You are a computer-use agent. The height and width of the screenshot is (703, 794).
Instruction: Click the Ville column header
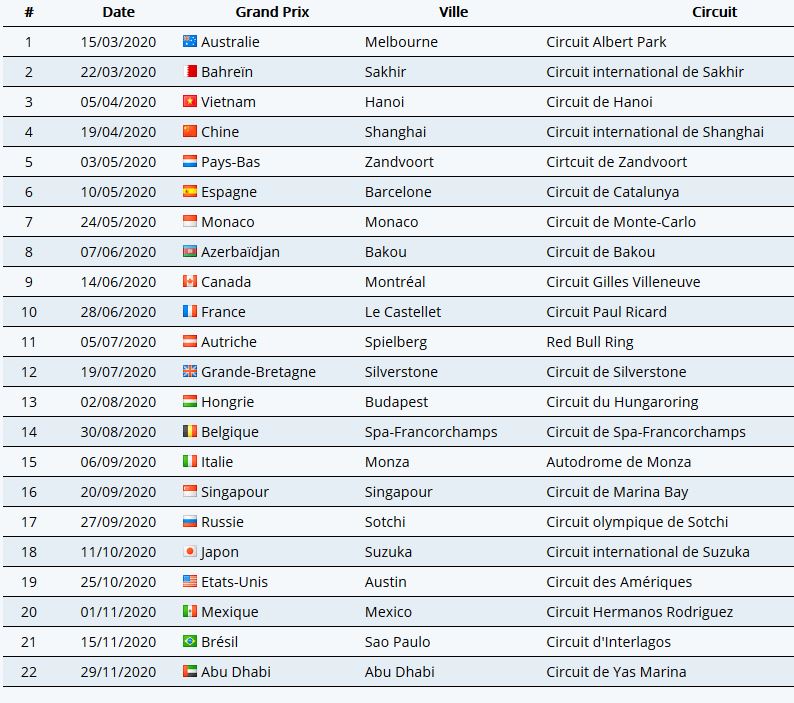coord(453,12)
